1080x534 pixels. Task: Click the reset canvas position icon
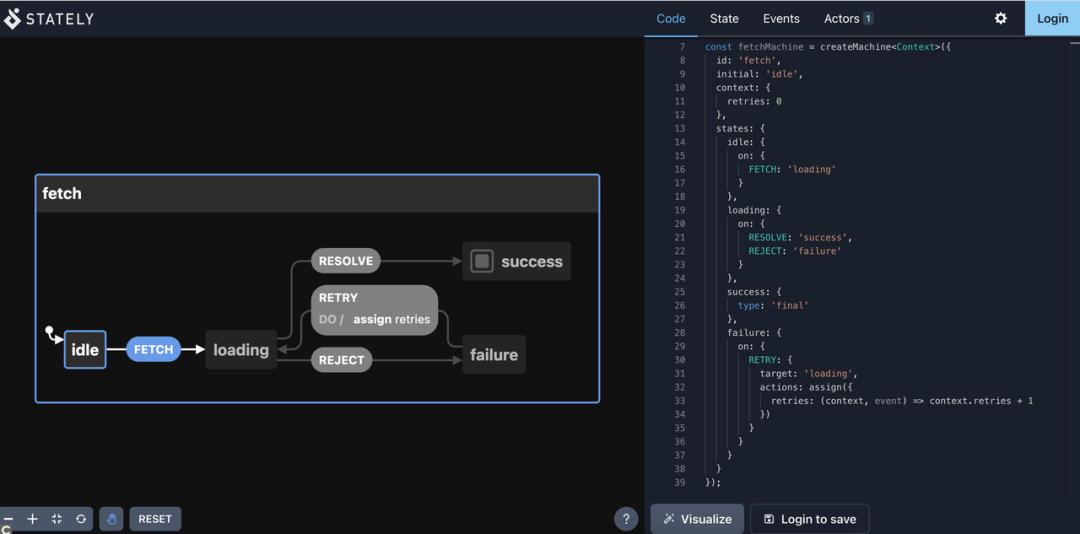[x=81, y=519]
